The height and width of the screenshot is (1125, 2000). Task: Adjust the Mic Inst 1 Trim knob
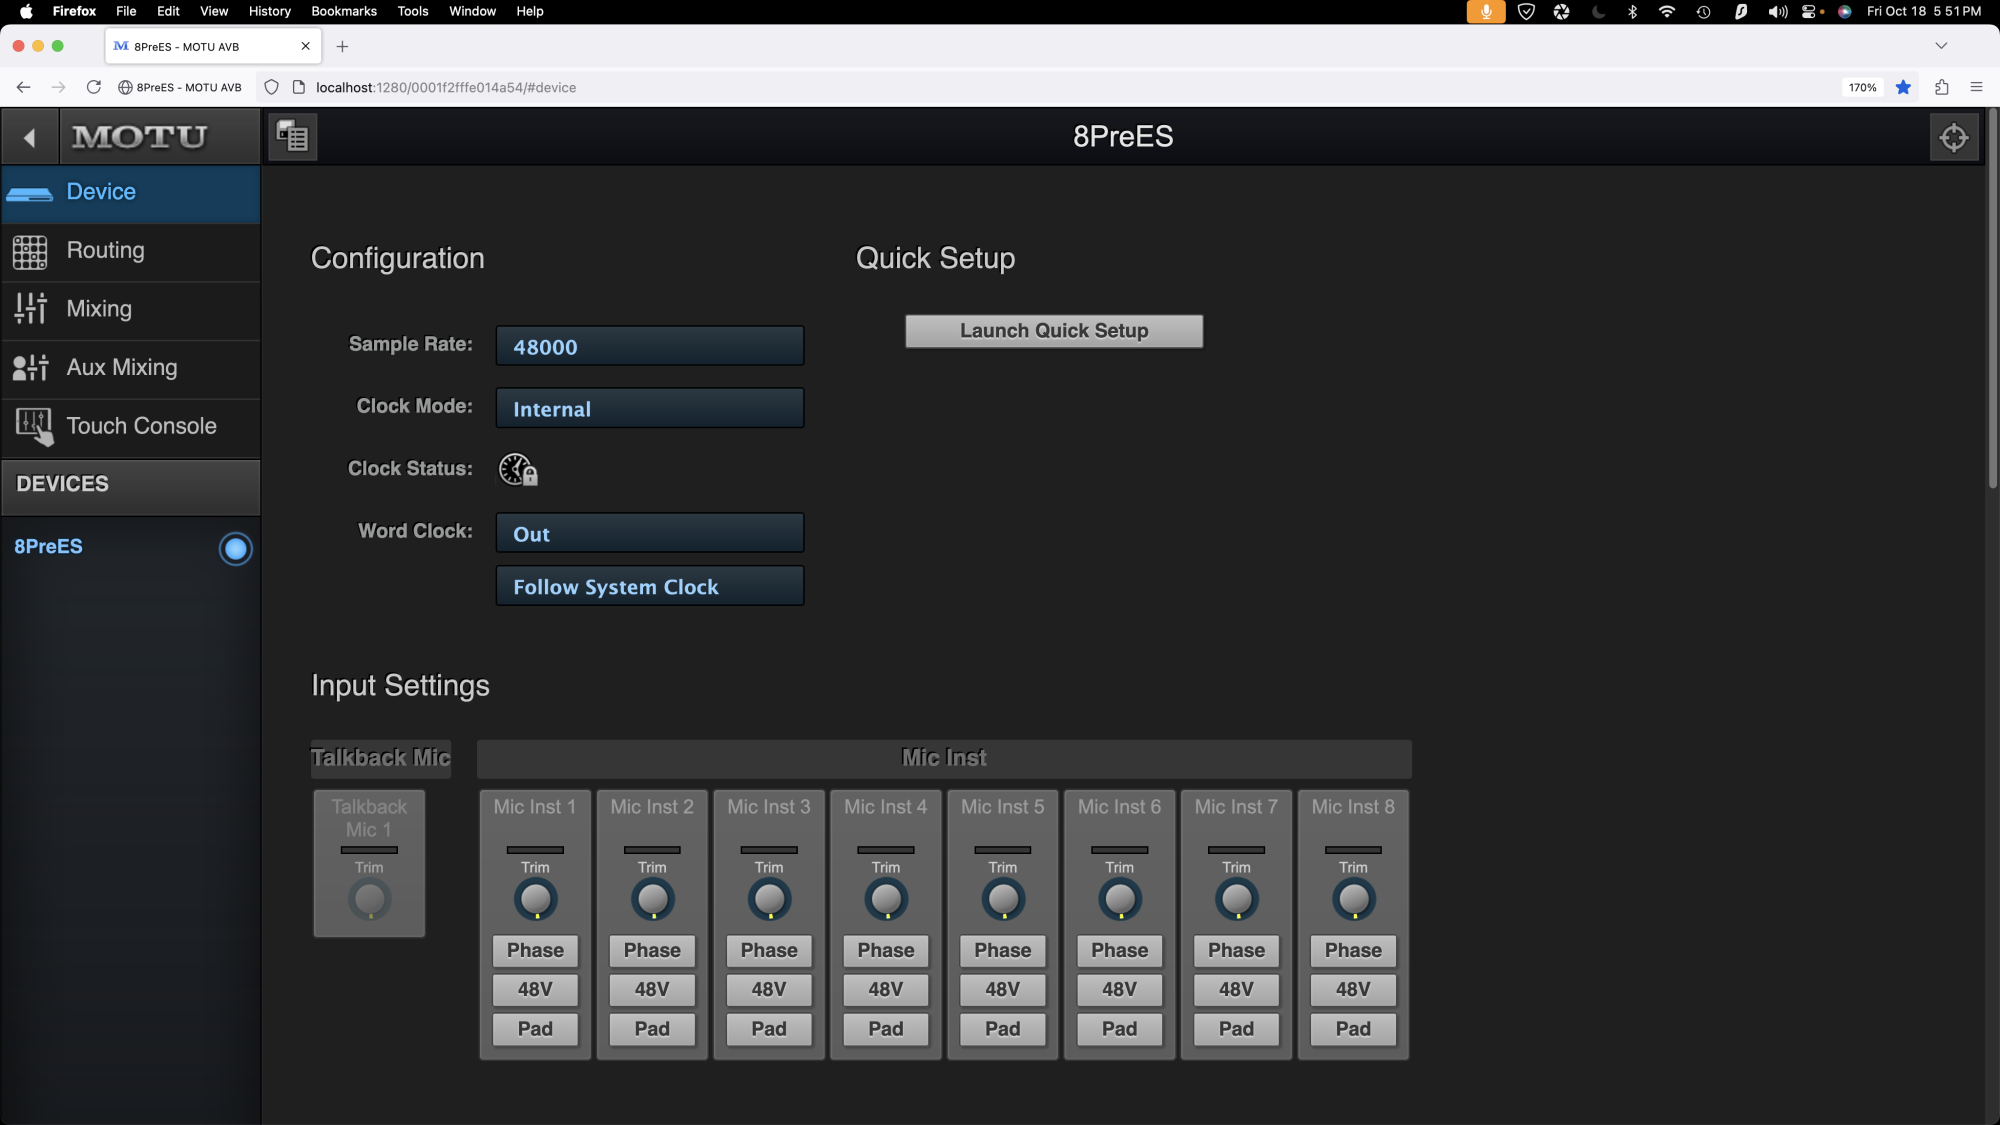pos(535,900)
